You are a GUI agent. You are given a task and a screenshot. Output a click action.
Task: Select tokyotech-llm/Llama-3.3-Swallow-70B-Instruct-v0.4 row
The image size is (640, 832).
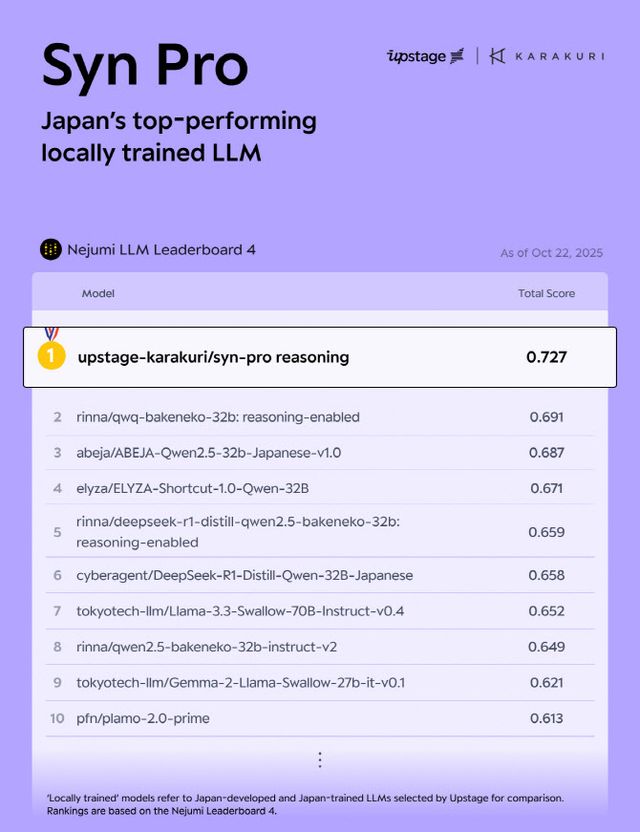pyautogui.click(x=240, y=611)
